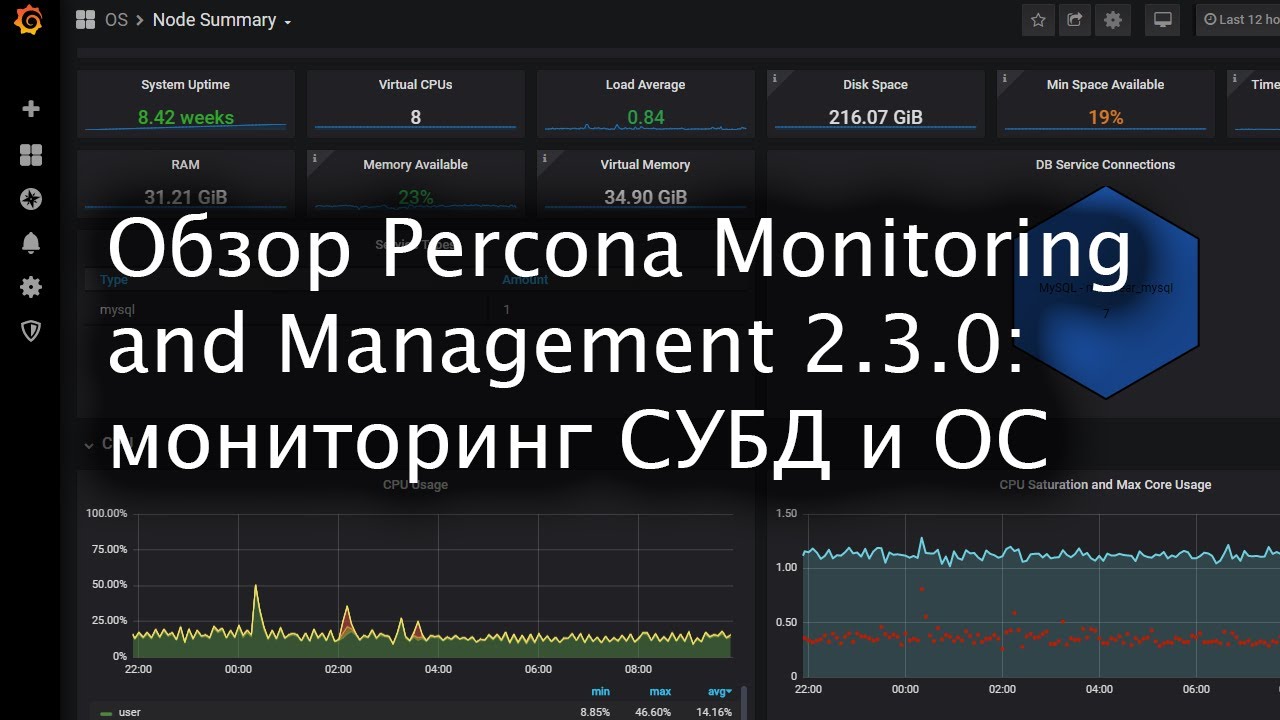
Task: Show info for Min Space Available panel
Action: pyautogui.click(x=1004, y=77)
